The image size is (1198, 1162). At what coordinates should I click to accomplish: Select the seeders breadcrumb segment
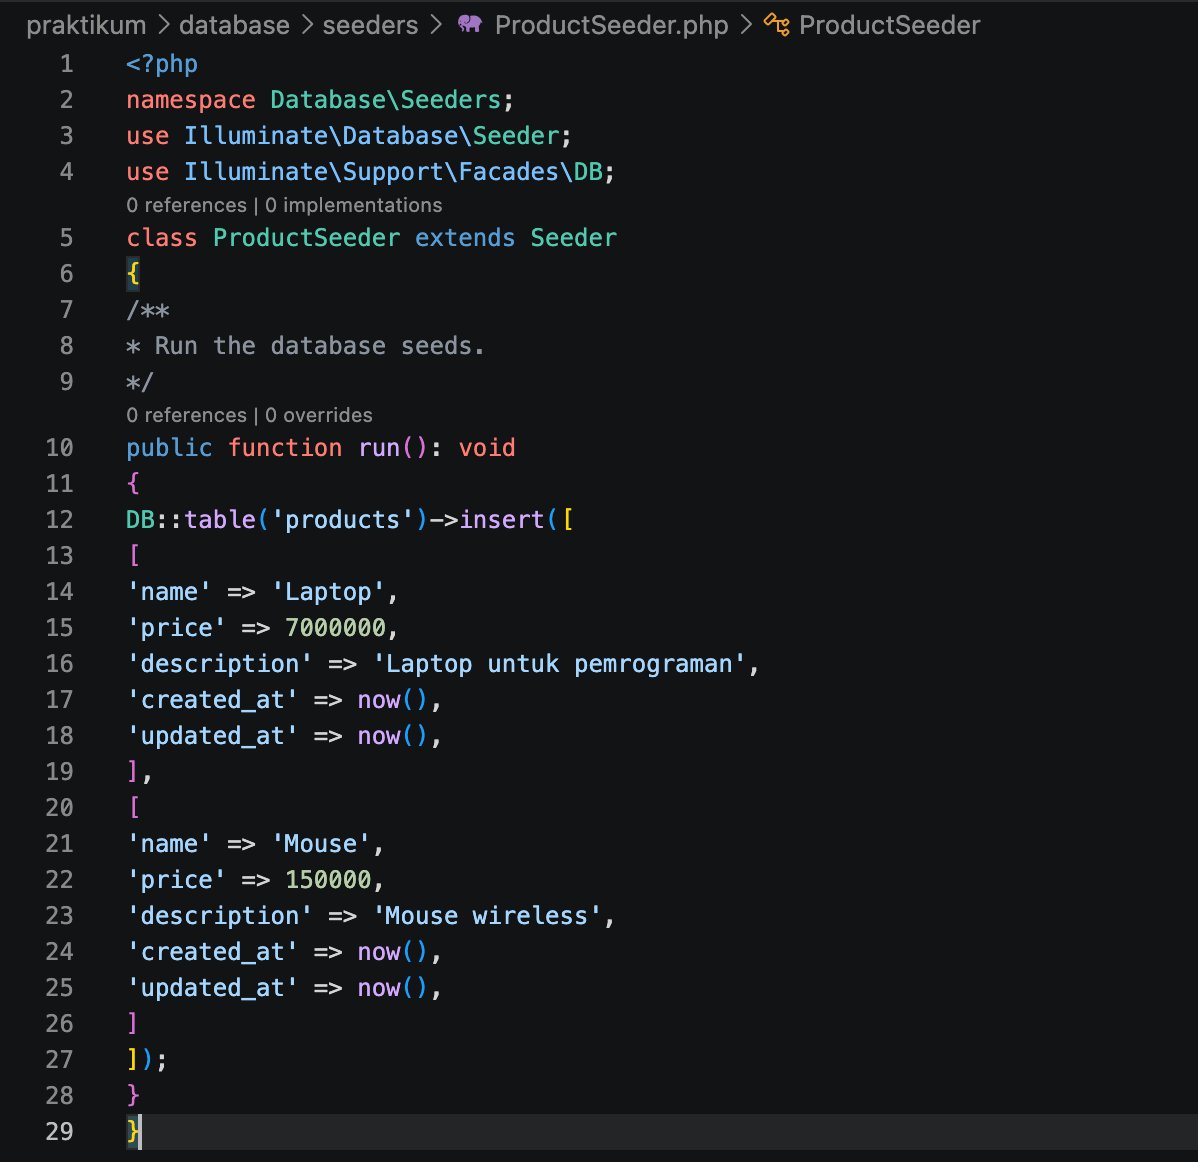click(370, 25)
